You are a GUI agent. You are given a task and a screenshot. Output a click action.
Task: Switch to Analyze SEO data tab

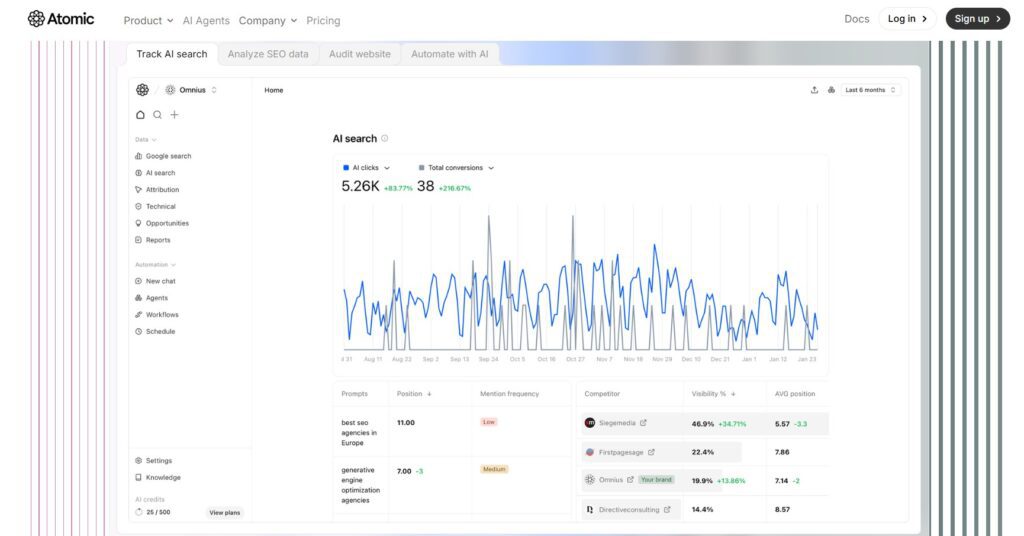pos(268,54)
